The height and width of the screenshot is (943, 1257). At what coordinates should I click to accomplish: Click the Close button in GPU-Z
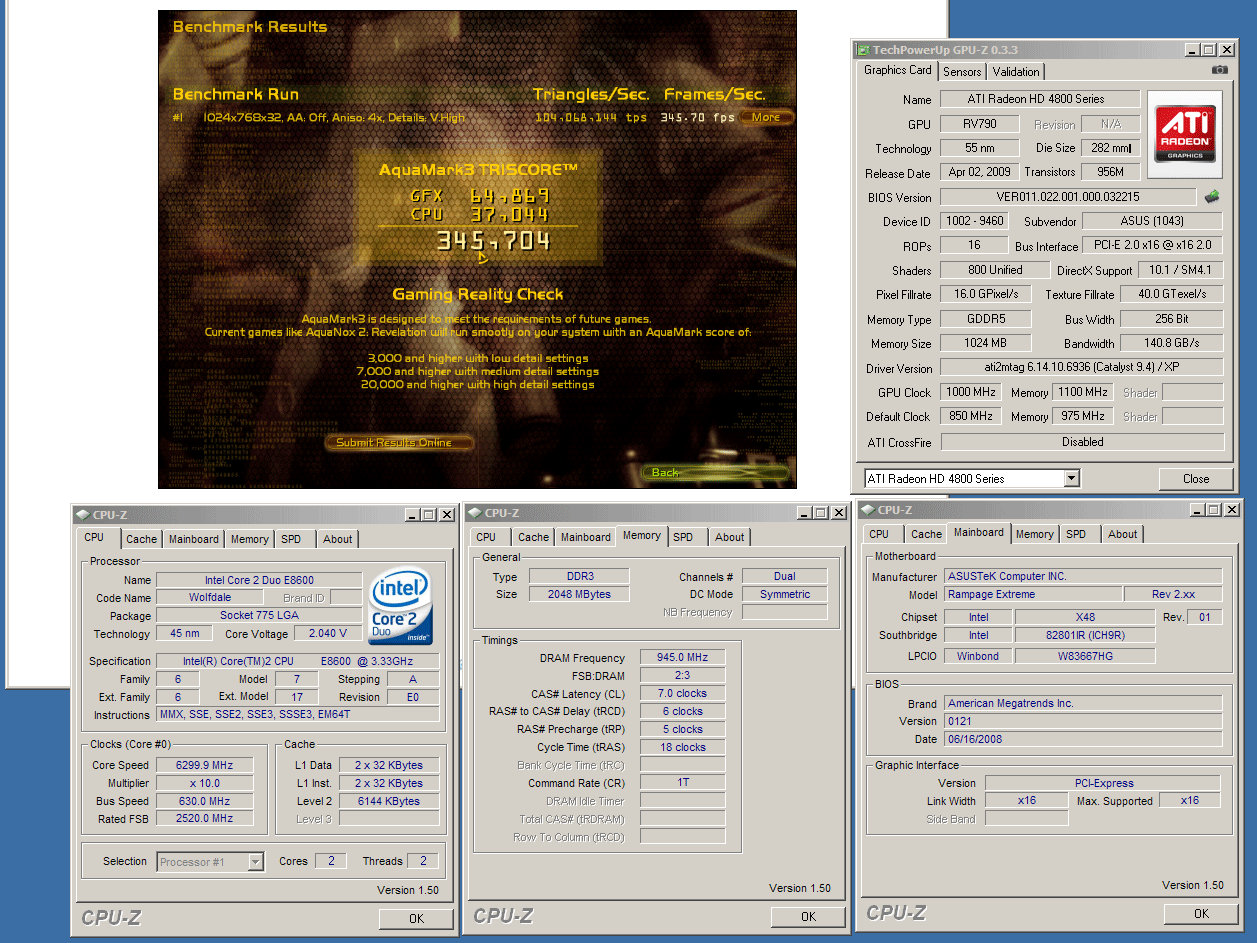[x=1196, y=479]
